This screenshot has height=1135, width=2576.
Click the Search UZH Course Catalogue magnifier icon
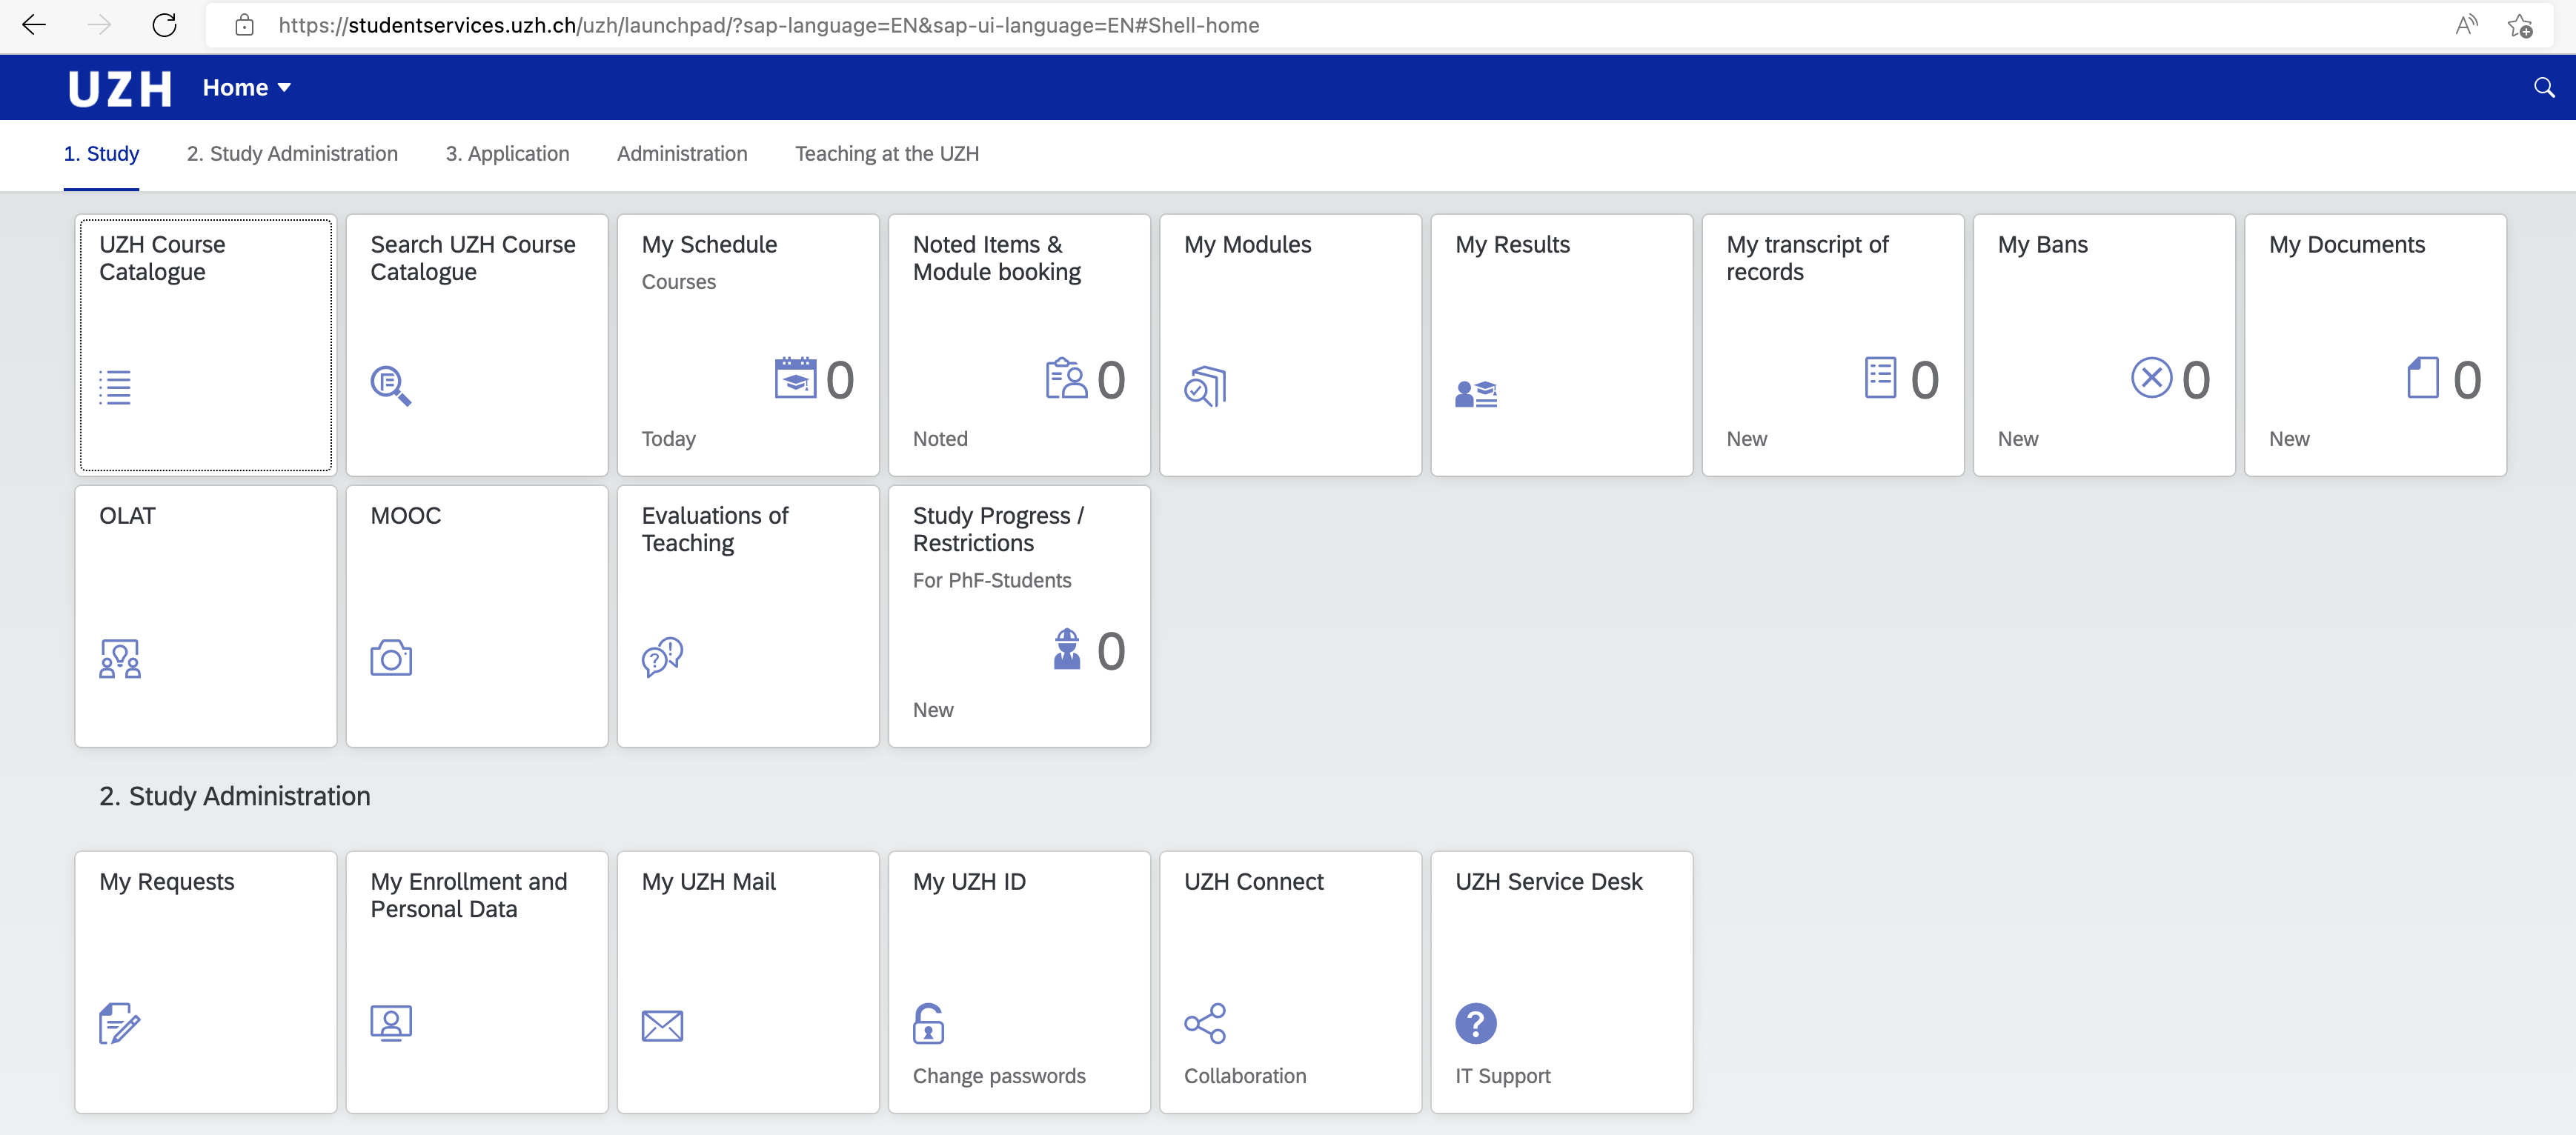390,385
